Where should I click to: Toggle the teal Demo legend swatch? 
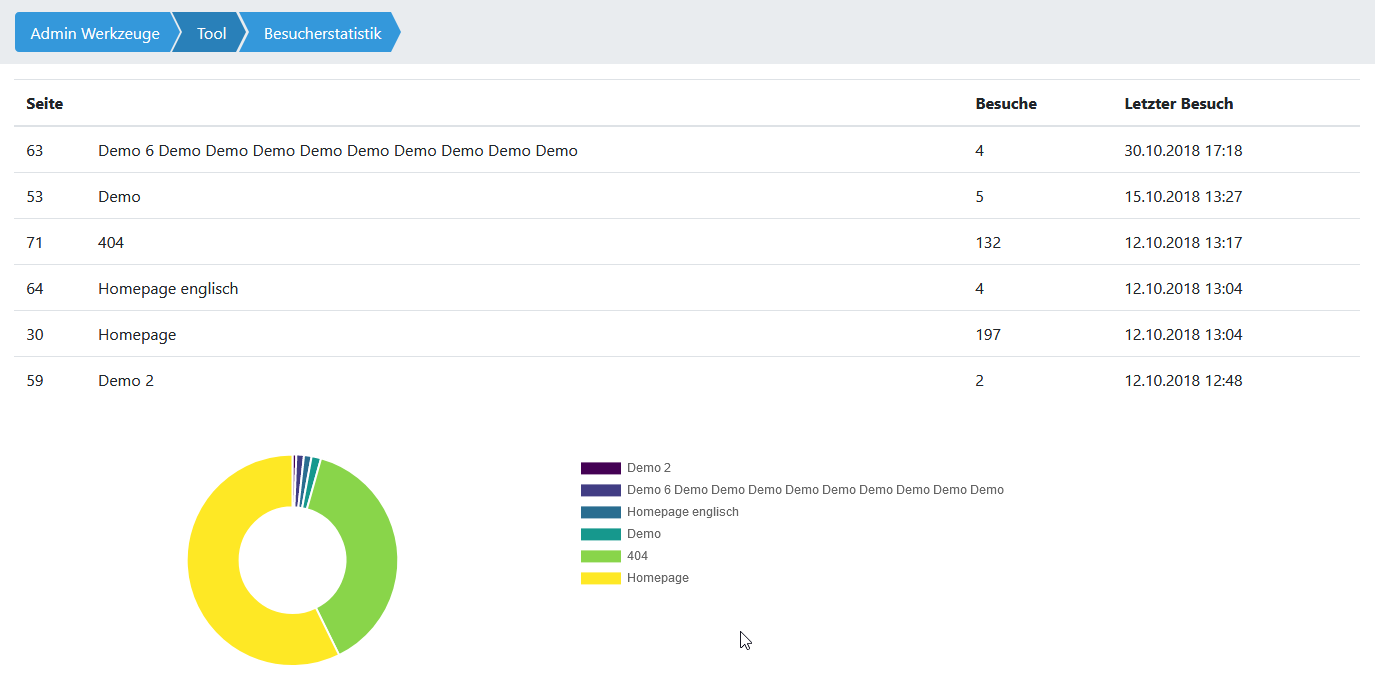601,534
